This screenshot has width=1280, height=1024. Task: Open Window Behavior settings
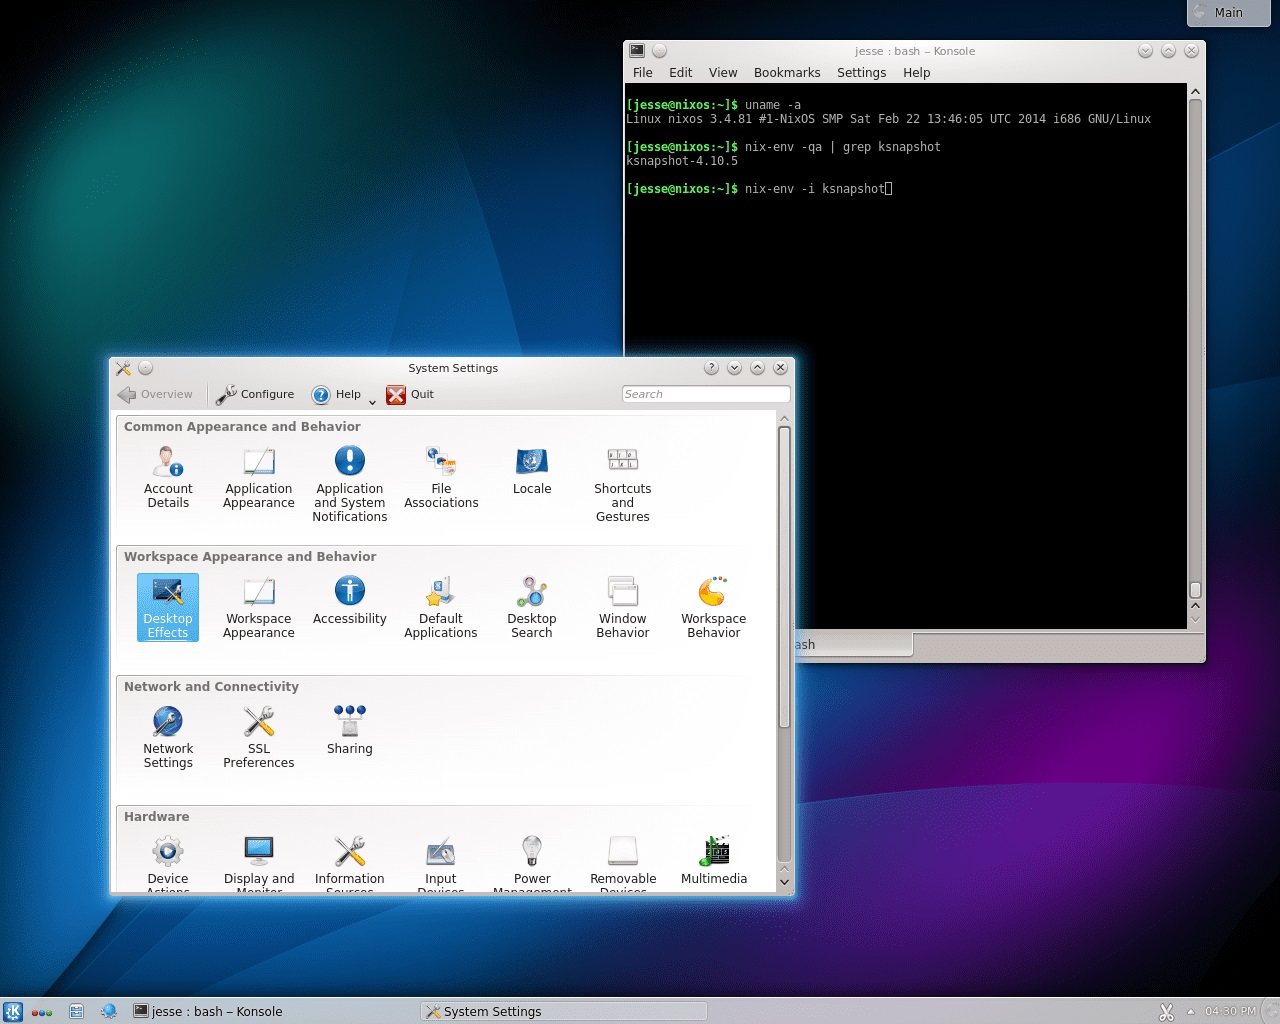tap(623, 607)
